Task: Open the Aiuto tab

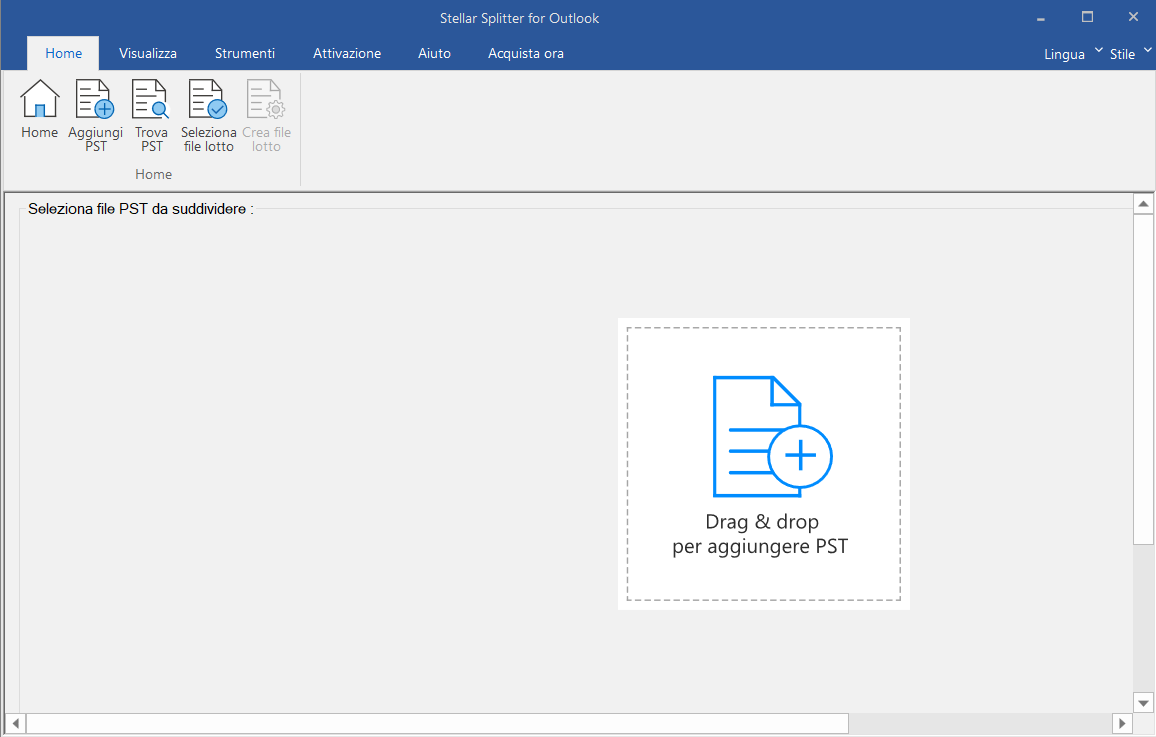Action: pyautogui.click(x=434, y=53)
